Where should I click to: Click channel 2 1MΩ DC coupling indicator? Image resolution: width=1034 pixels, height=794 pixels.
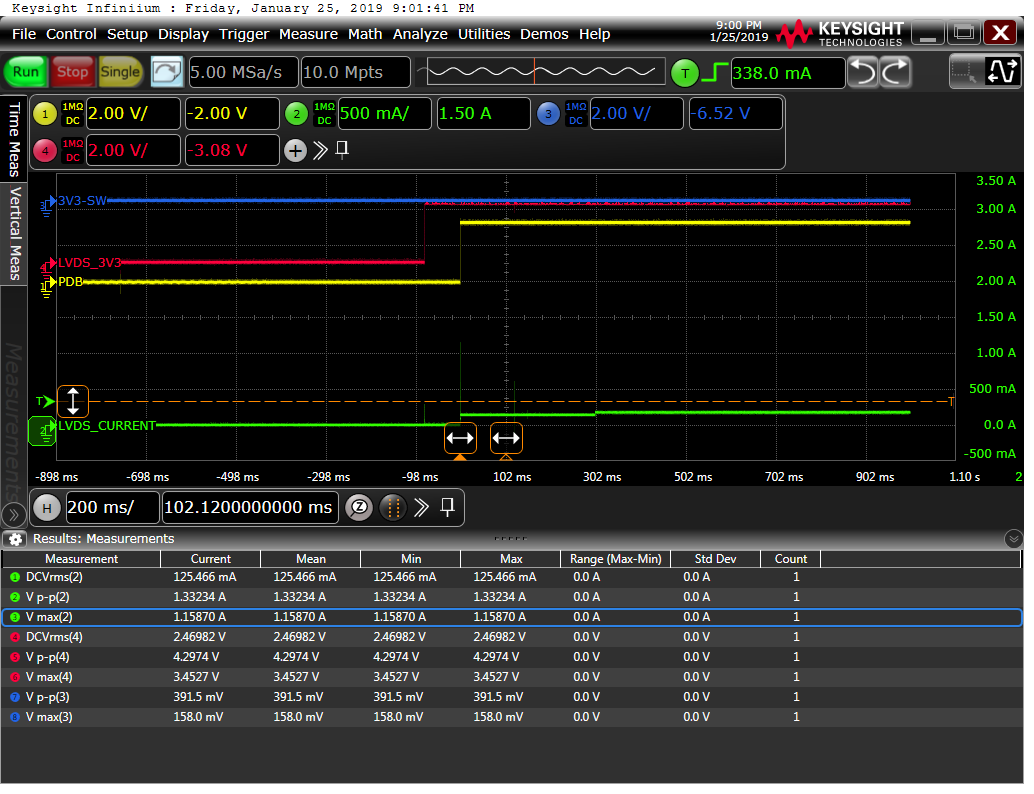coord(324,113)
